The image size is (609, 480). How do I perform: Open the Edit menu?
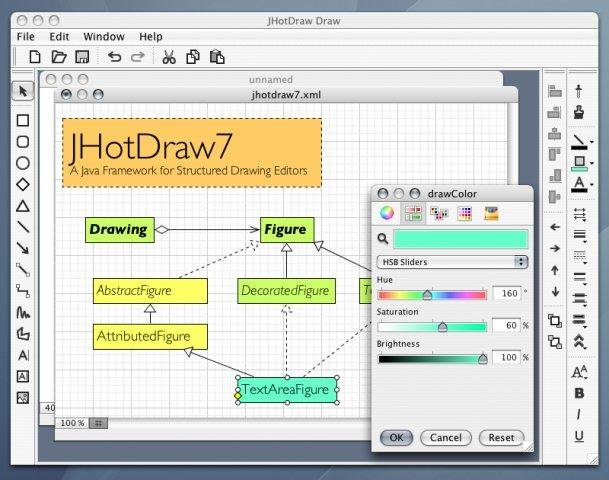pyautogui.click(x=59, y=37)
